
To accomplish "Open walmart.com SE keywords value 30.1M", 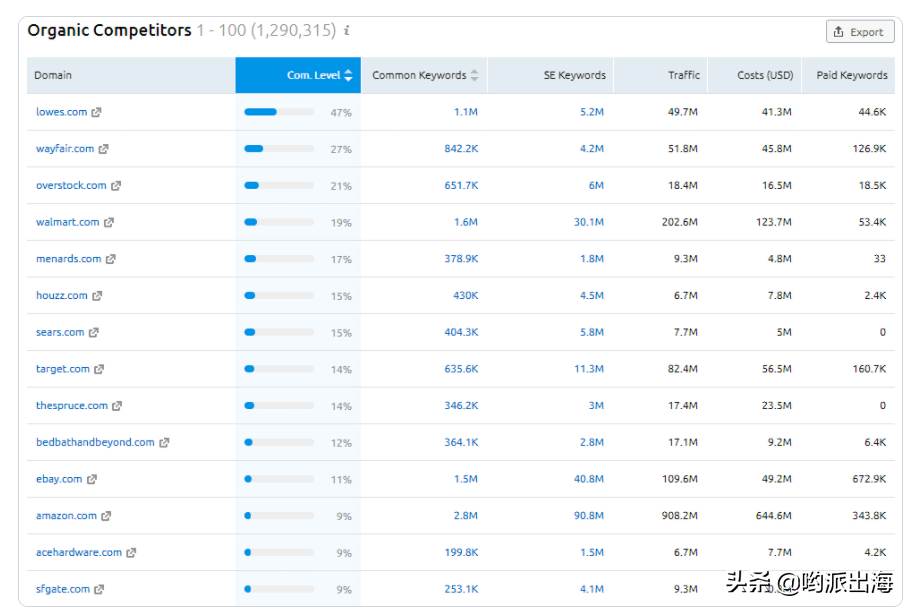I will (589, 221).
